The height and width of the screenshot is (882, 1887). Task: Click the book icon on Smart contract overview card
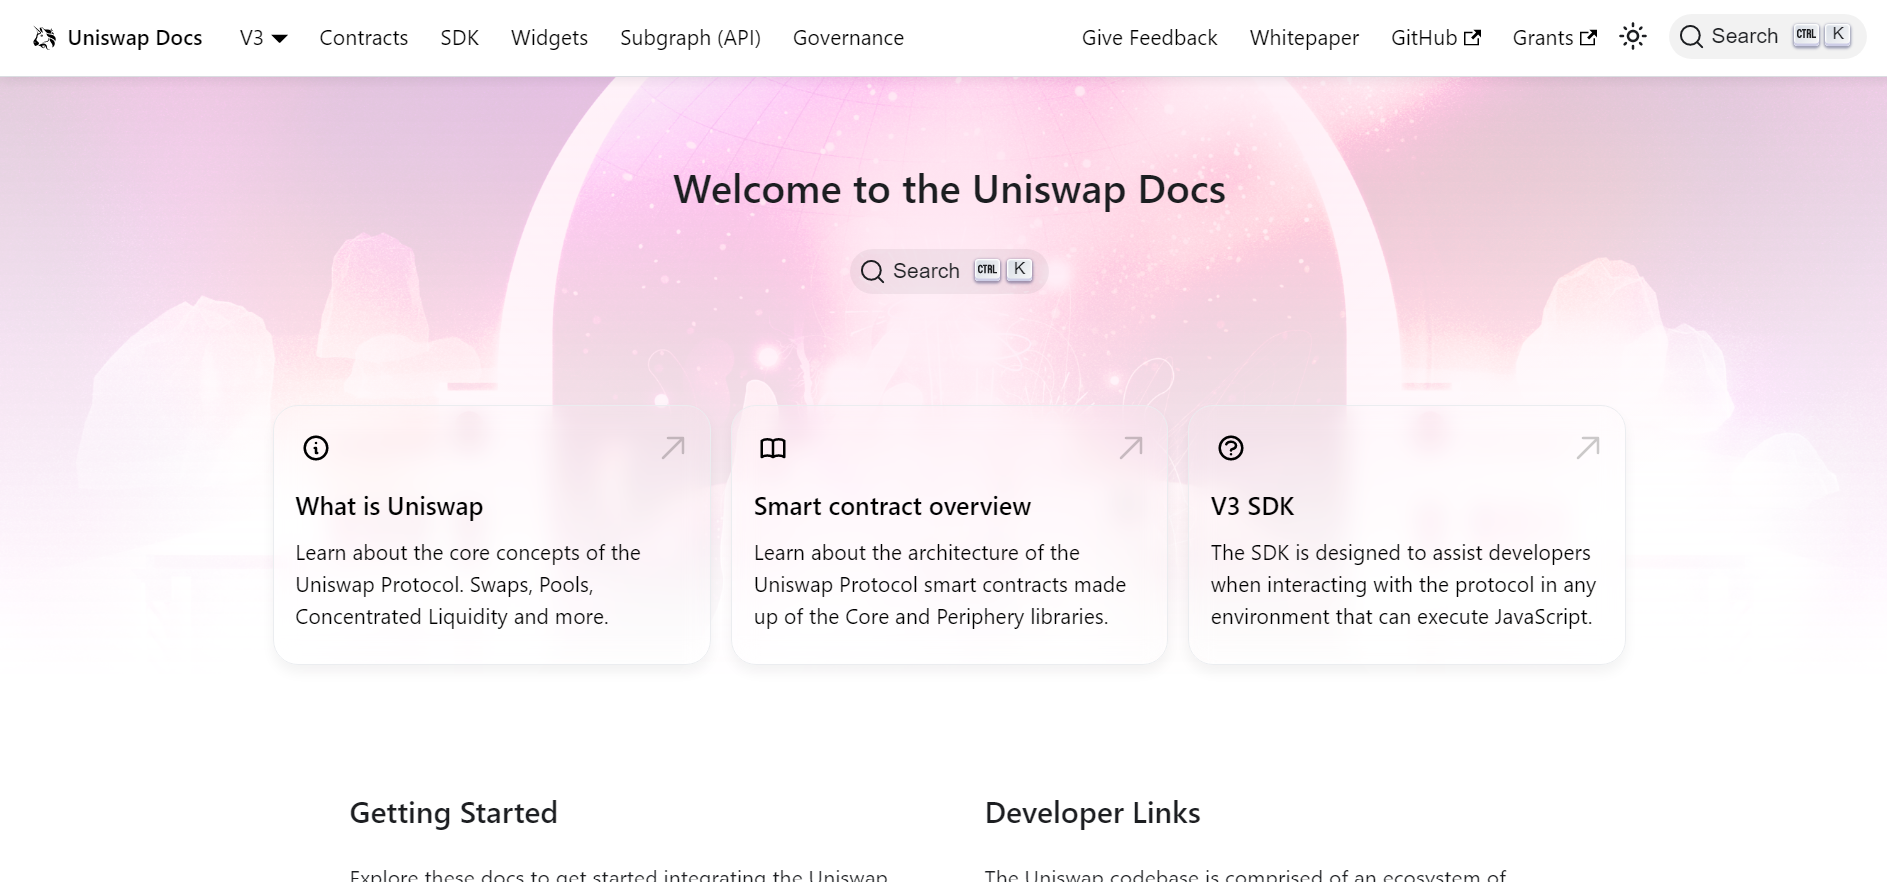point(773,448)
